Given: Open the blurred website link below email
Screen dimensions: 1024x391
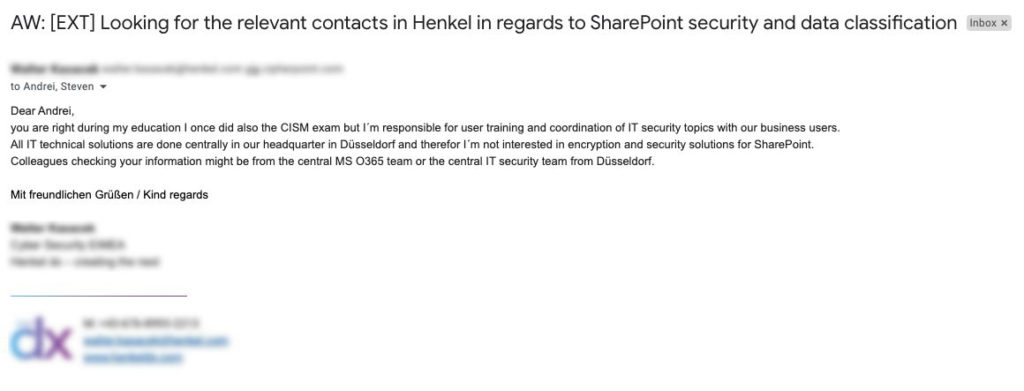Looking at the screenshot, I should 133,357.
